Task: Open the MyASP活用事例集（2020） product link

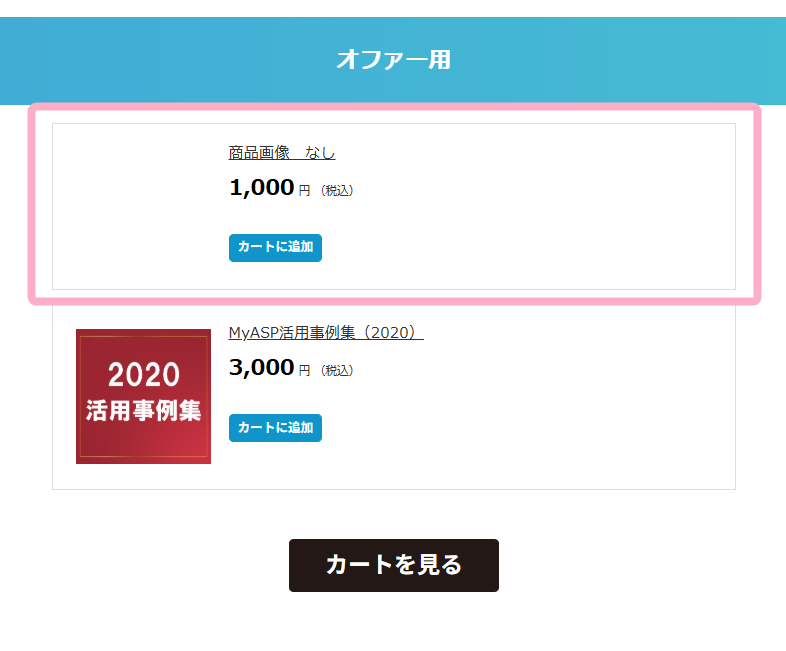Action: [x=326, y=332]
